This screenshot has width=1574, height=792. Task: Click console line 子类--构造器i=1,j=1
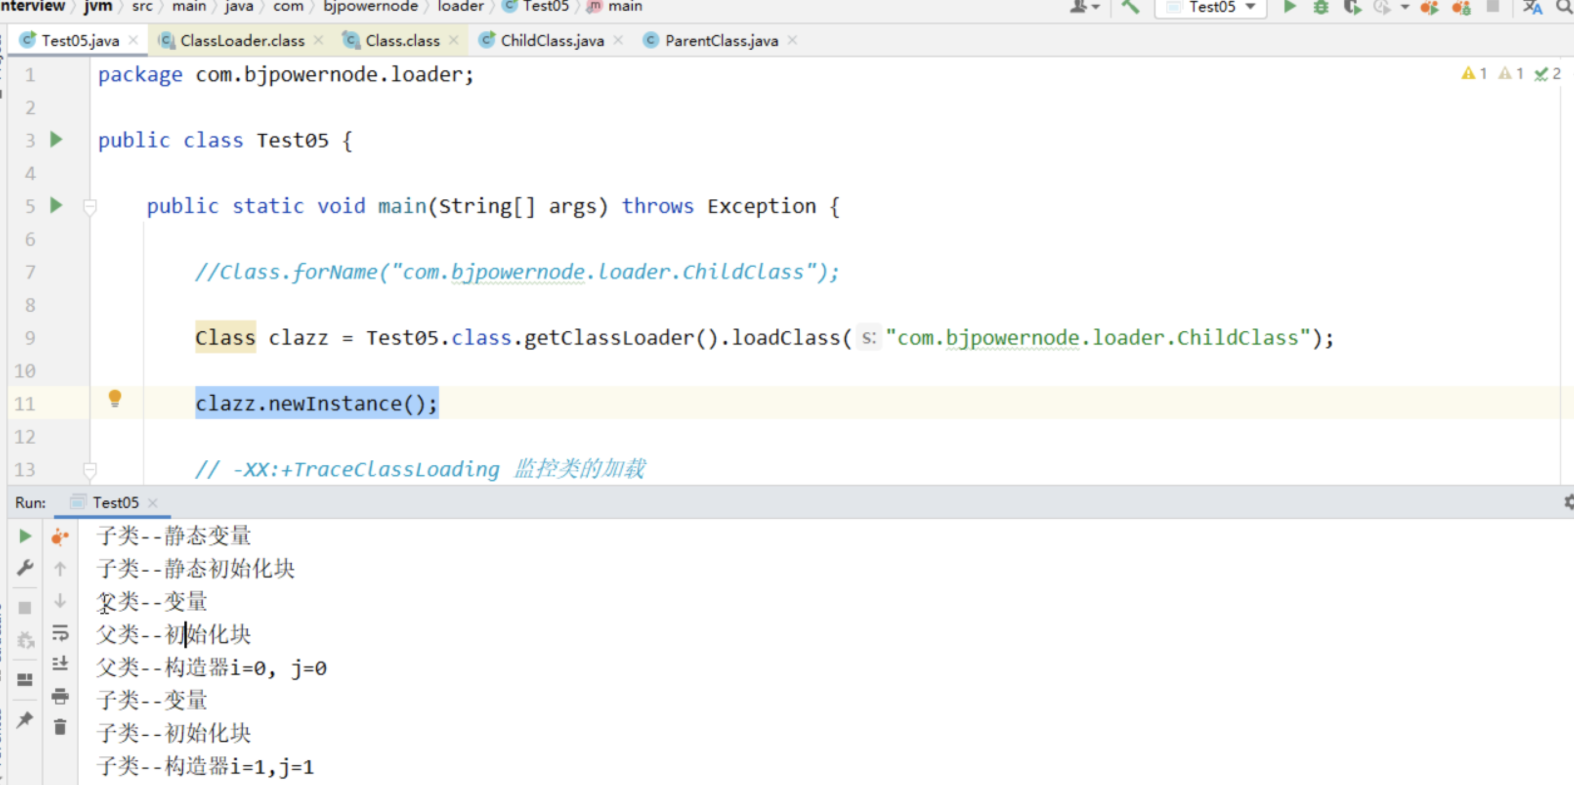point(205,767)
